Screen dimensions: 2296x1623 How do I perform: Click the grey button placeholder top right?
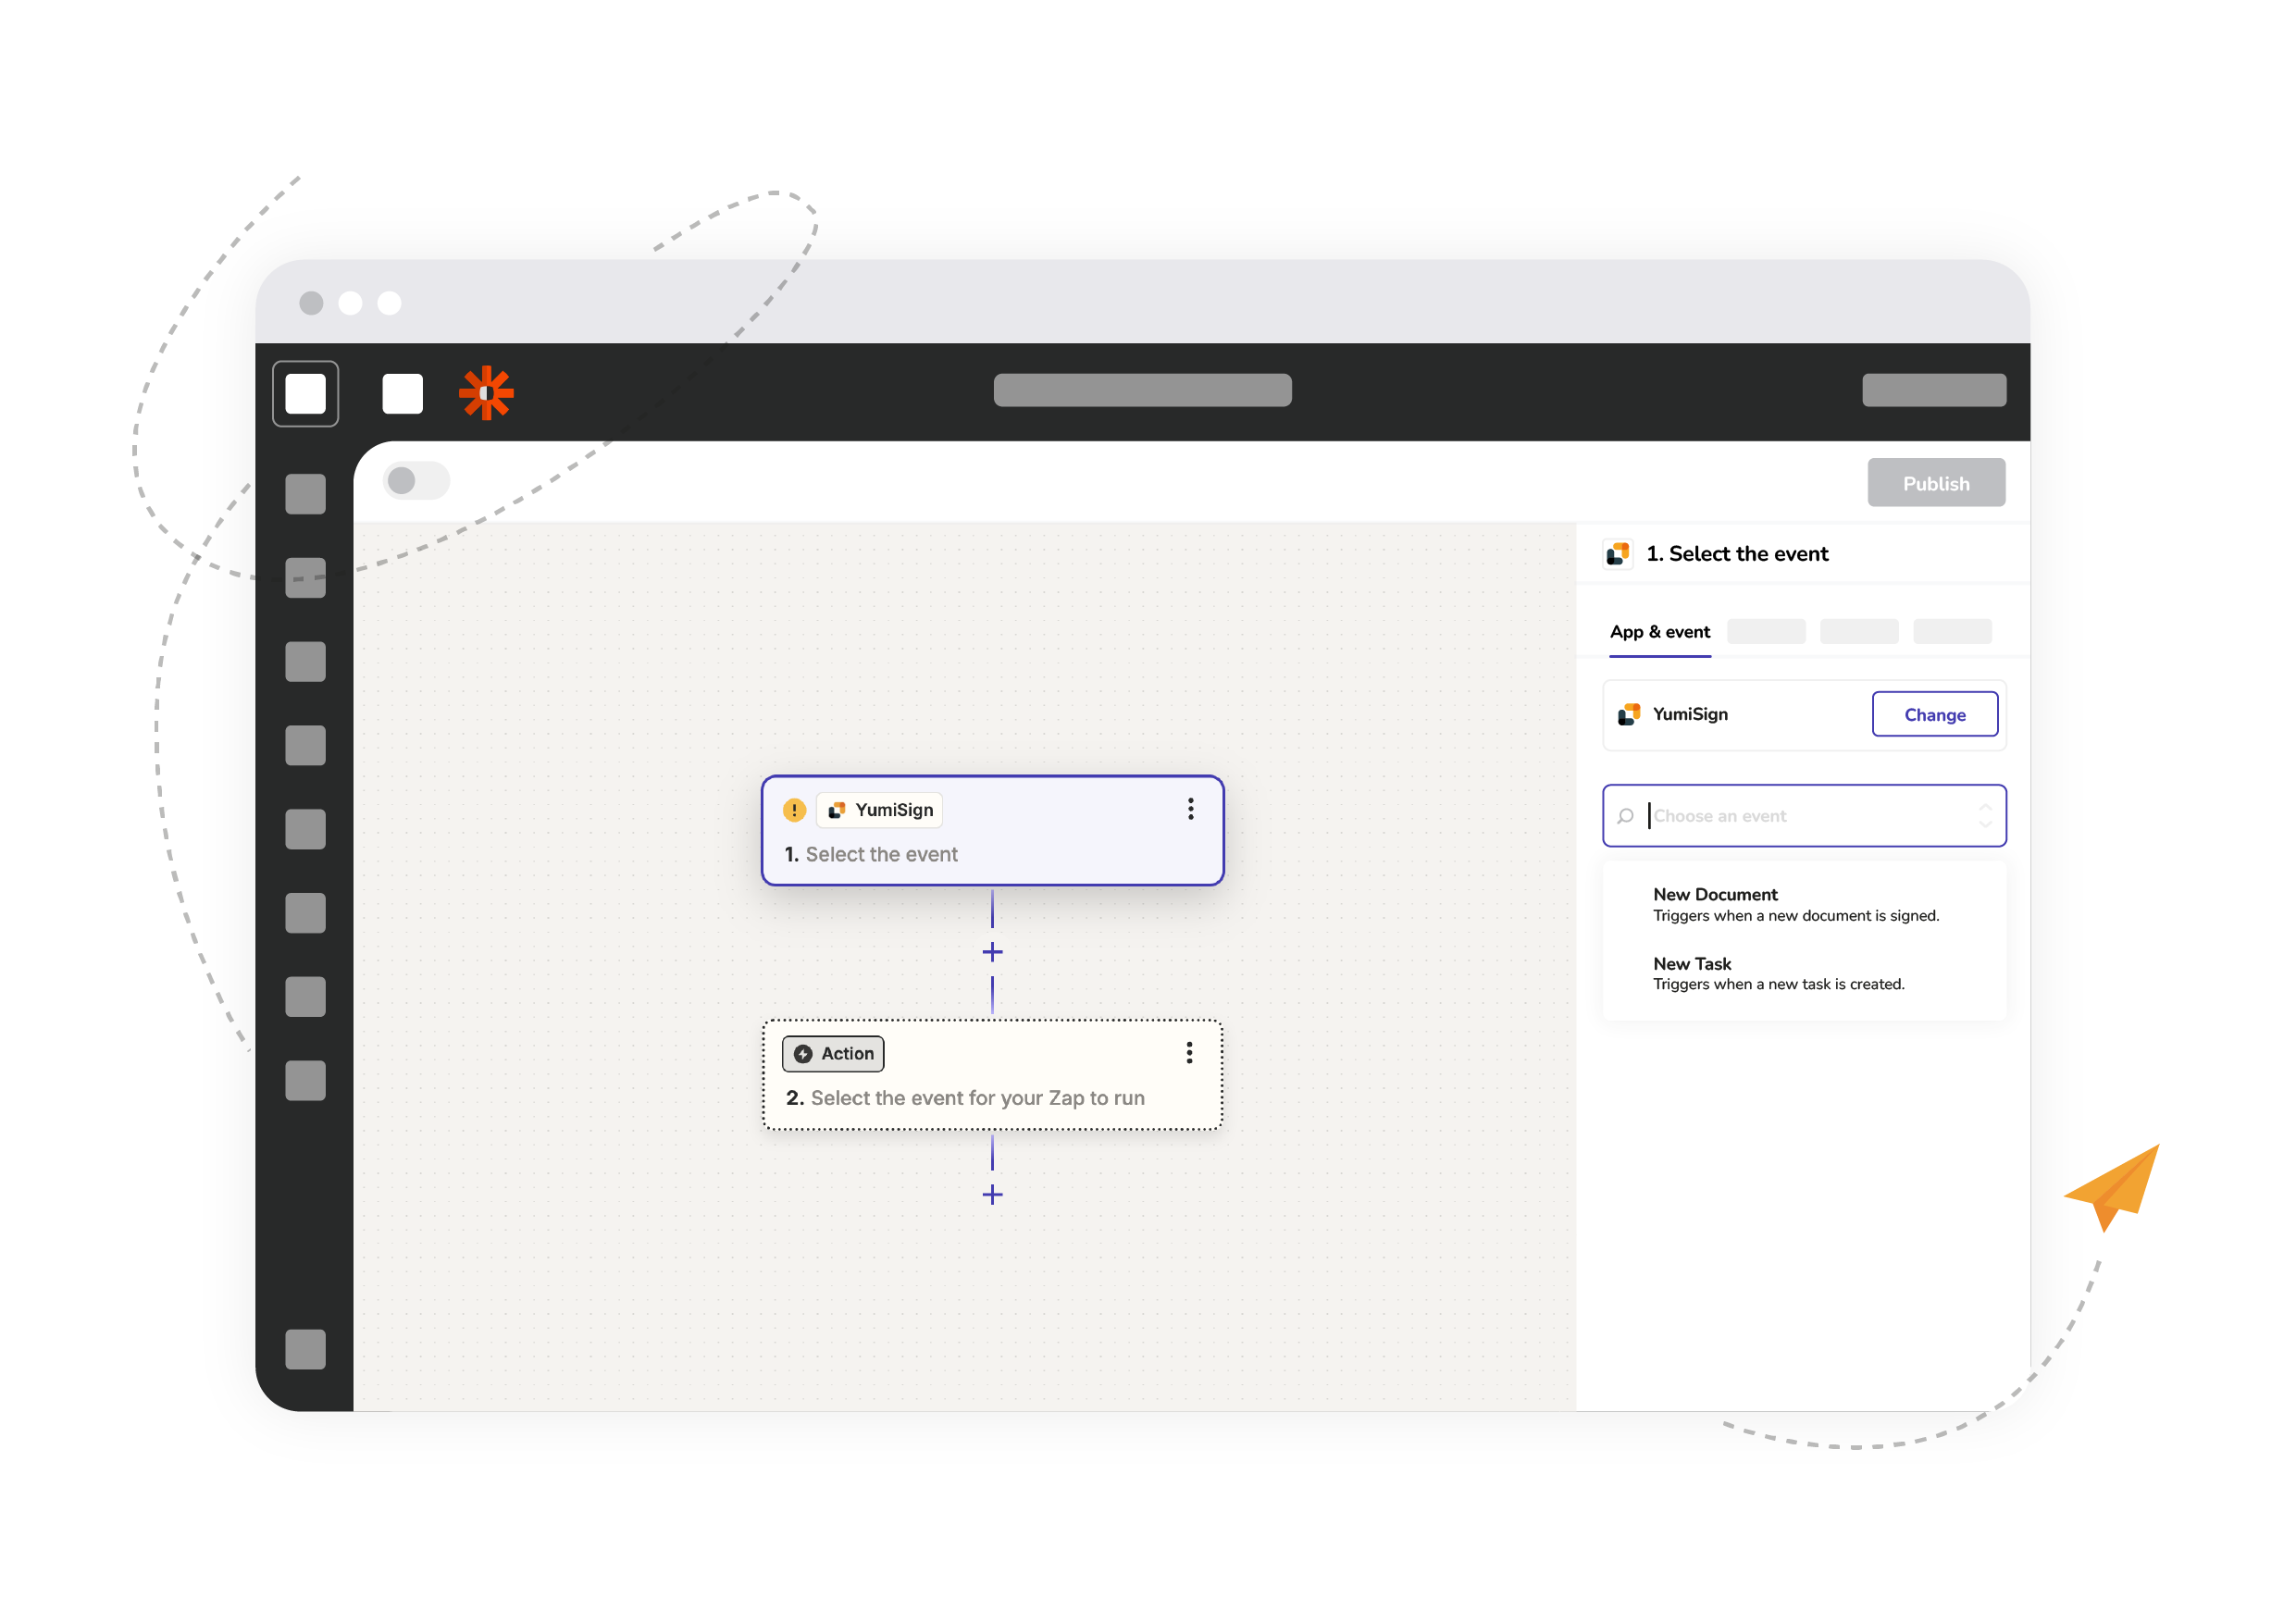(x=1934, y=390)
